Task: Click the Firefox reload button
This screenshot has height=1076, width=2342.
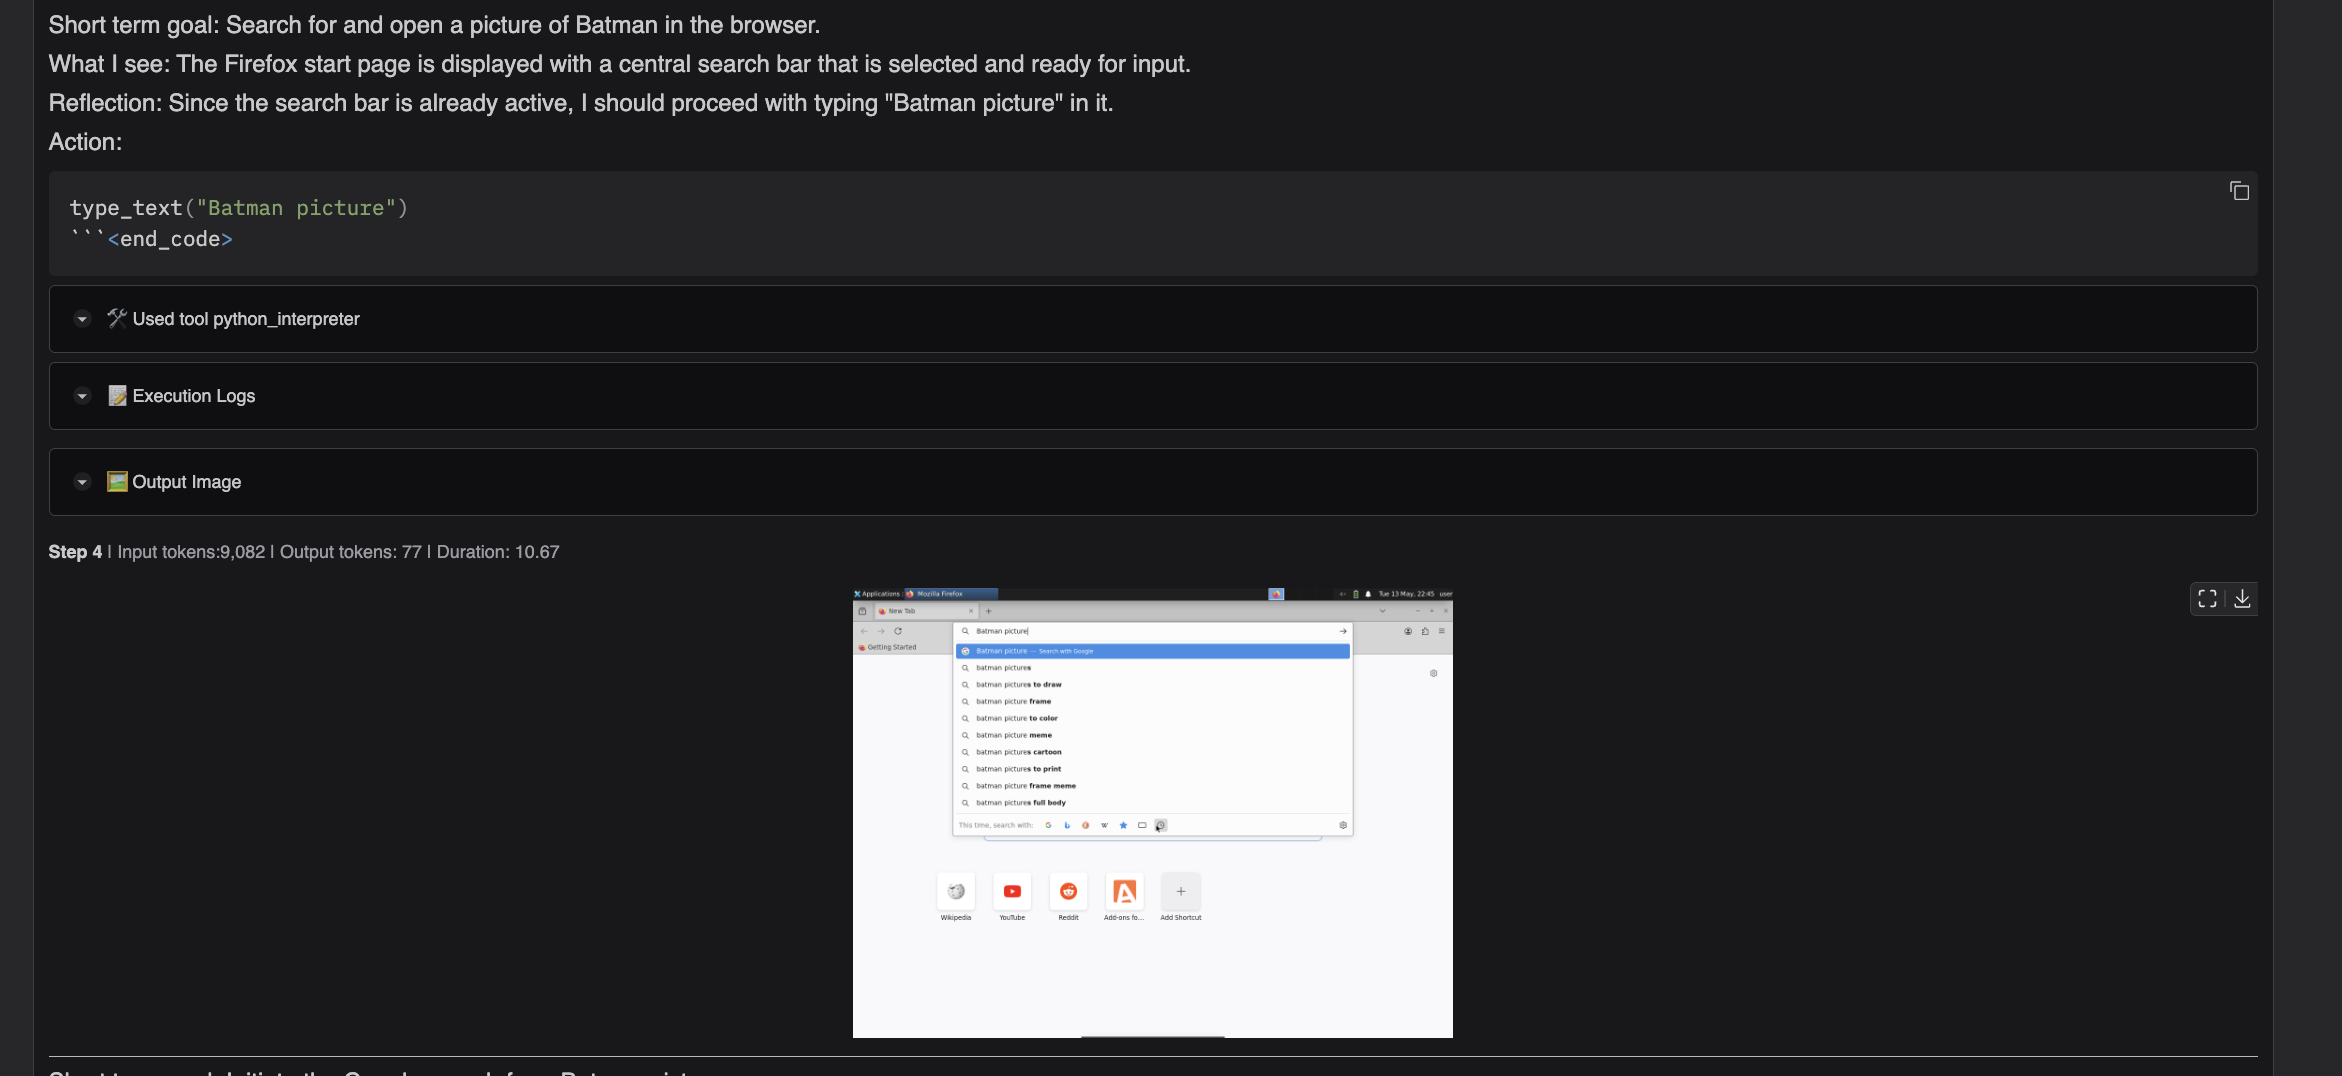Action: tap(898, 631)
